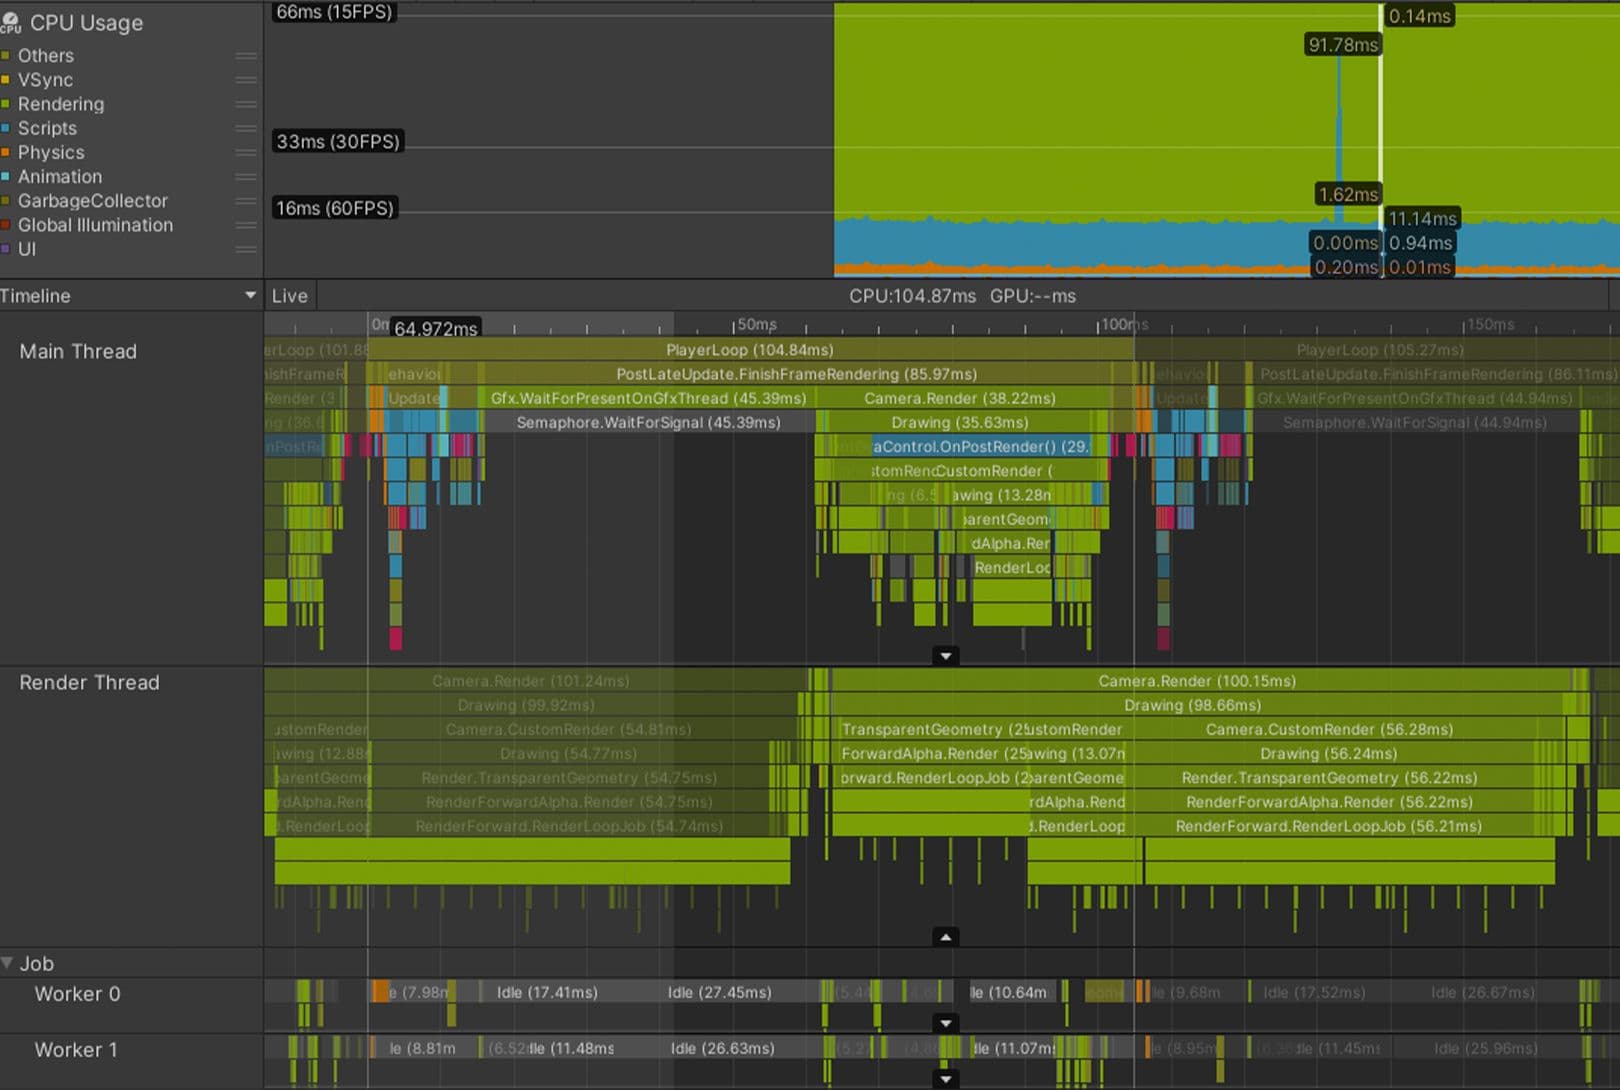Select the Semaphore.WaitForSignal (45.39ms) block
Viewport: 1620px width, 1090px height.
click(x=648, y=422)
